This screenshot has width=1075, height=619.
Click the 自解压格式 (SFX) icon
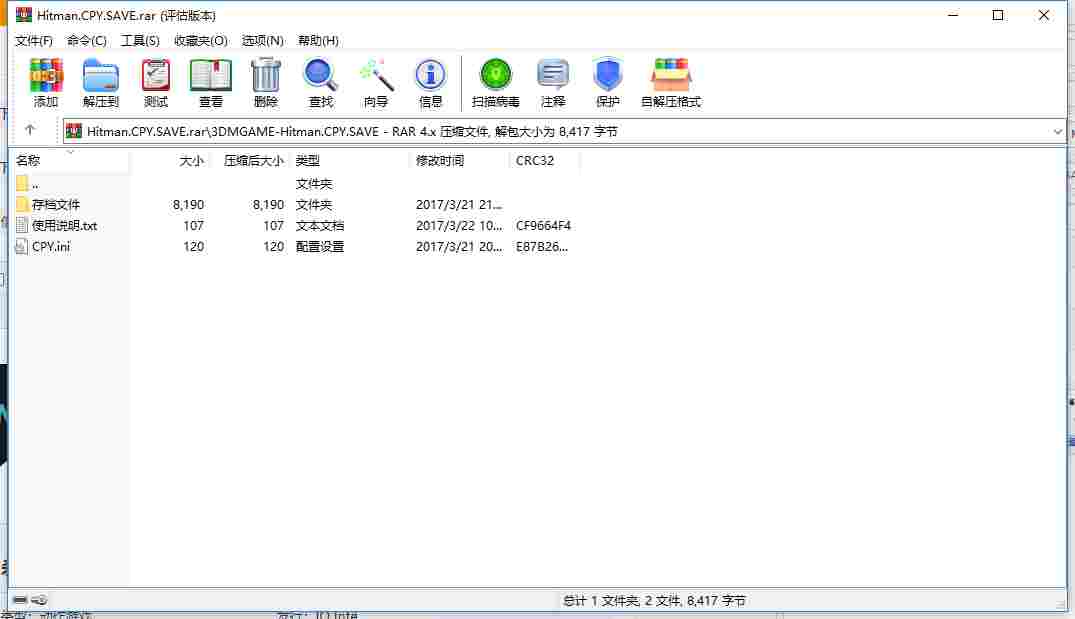tap(671, 75)
